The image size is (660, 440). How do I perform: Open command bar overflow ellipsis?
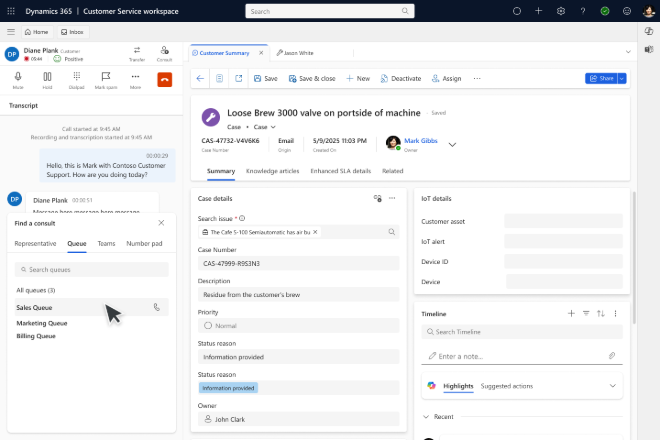point(476,79)
